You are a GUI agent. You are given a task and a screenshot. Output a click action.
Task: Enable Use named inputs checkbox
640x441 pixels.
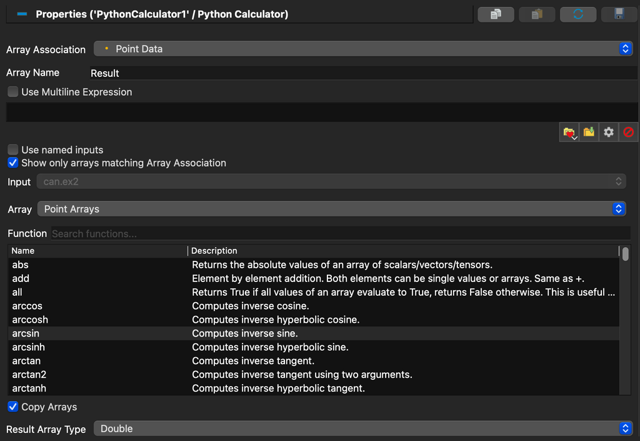13,150
